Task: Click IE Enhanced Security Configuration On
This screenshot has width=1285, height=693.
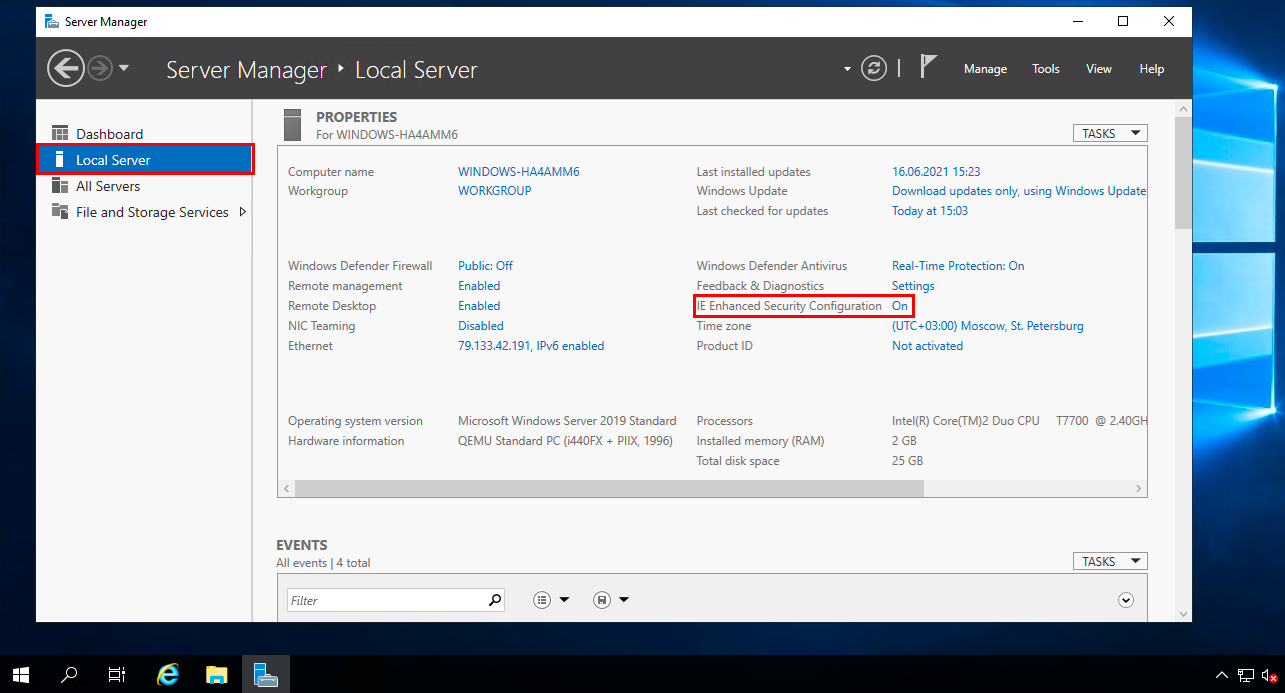Action: [900, 306]
